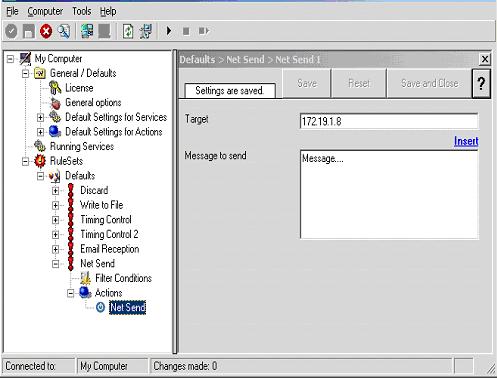The height and width of the screenshot is (379, 497).
Task: Select the License tree item
Action: pyautogui.click(x=79, y=88)
